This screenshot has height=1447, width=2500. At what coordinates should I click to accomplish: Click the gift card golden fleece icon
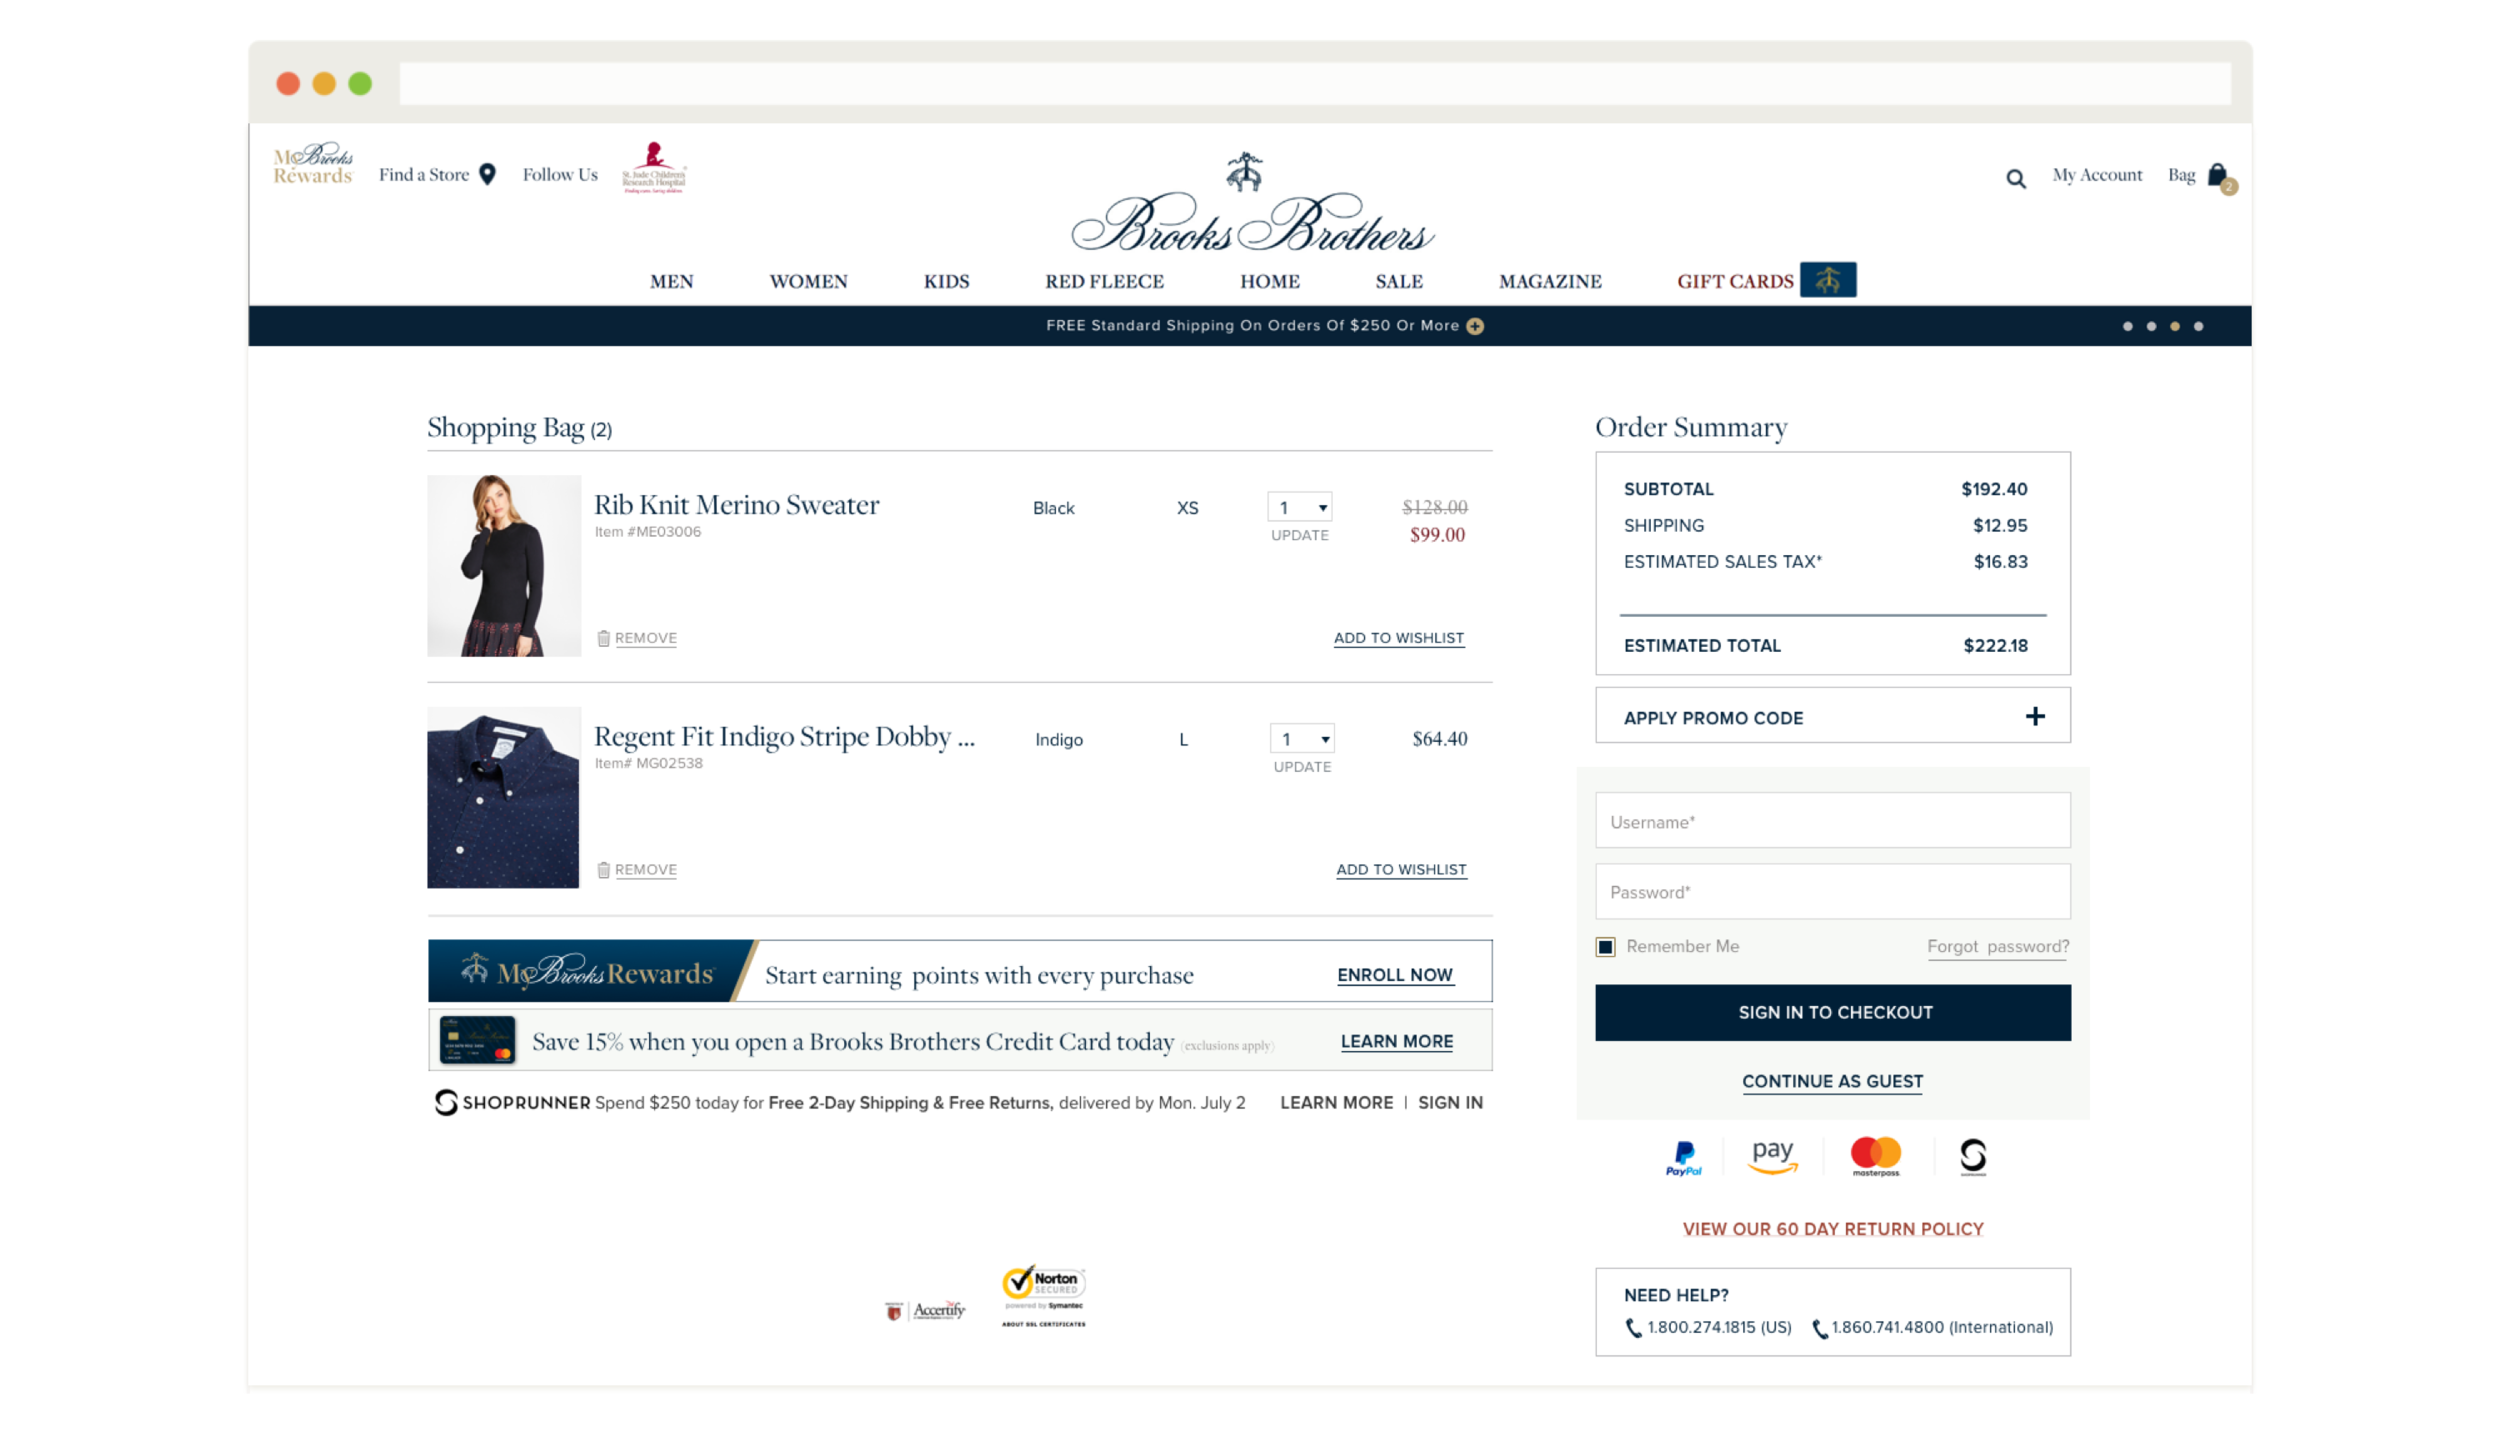point(1827,280)
